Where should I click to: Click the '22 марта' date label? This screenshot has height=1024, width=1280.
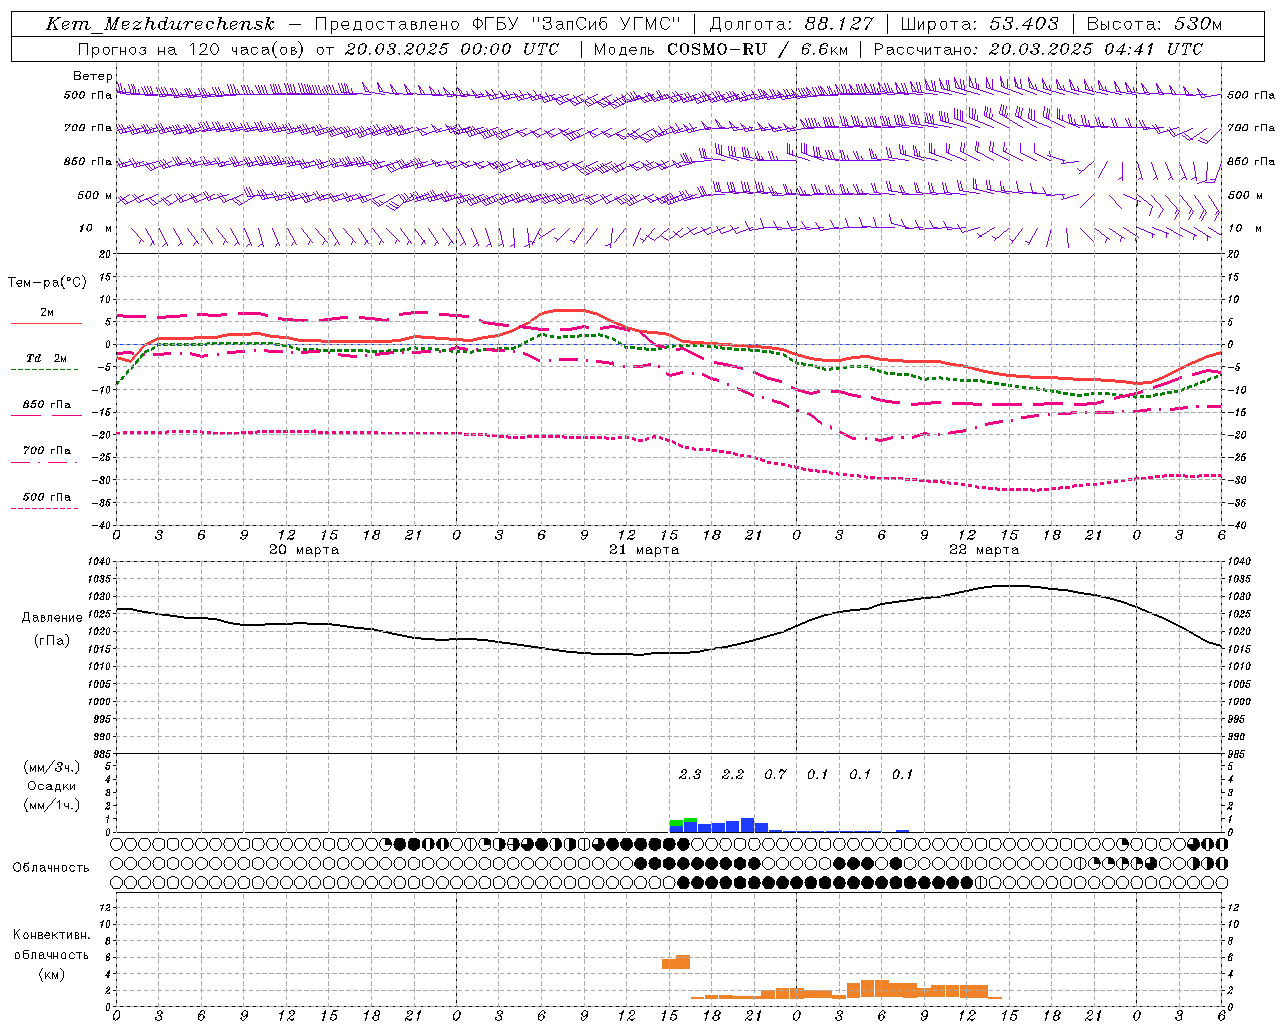pyautogui.click(x=984, y=550)
